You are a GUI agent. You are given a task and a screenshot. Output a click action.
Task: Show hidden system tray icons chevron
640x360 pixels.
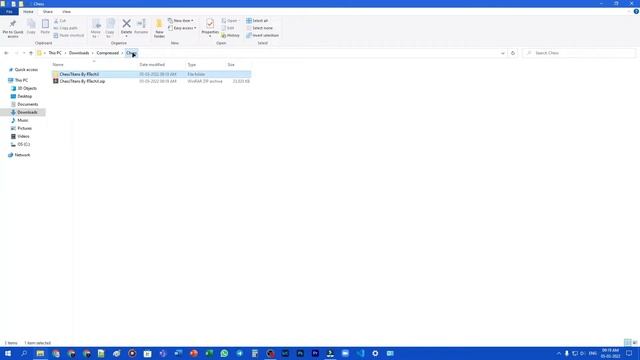tap(558, 353)
